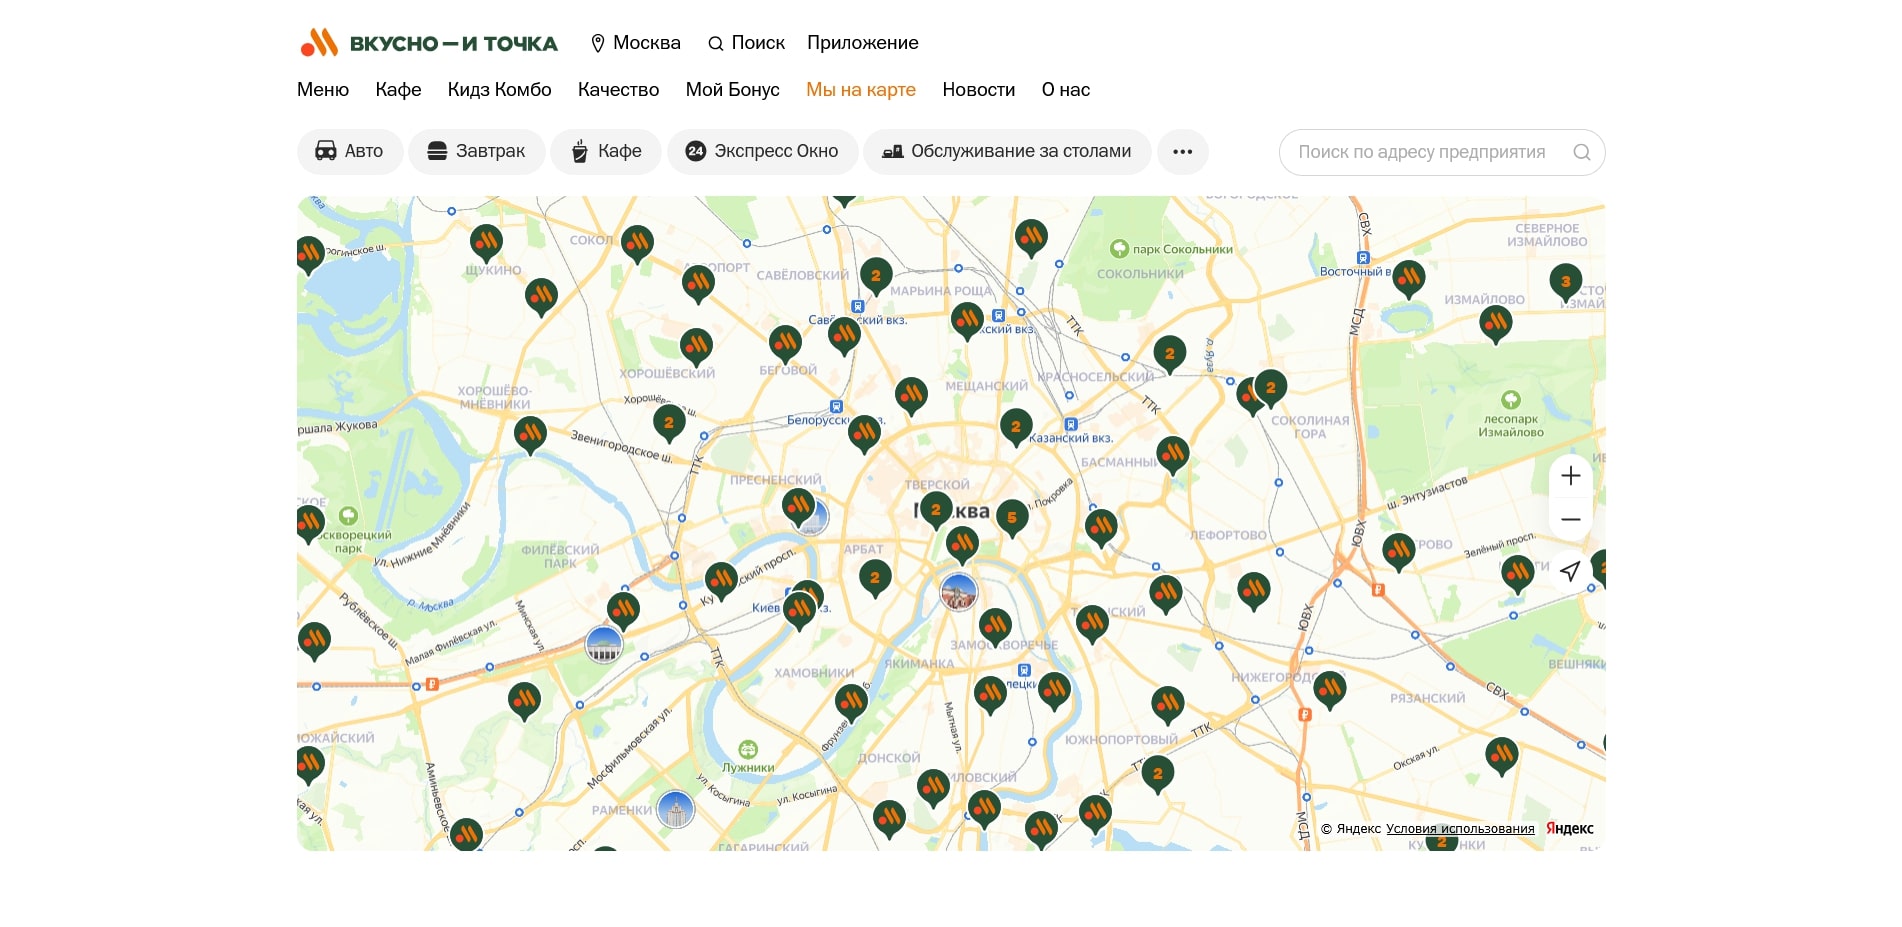Click the парк Сокольники park marker
Viewport: 1902px width, 927px height.
click(1120, 249)
